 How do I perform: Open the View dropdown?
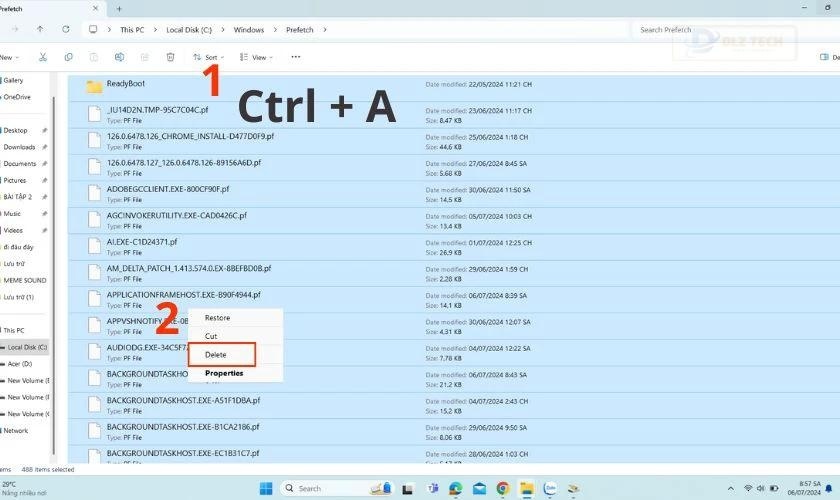257,58
